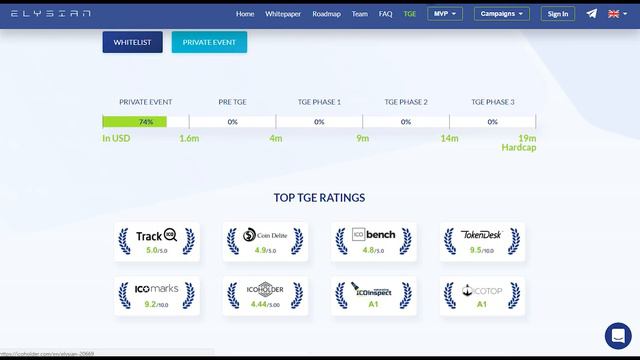This screenshot has height=360, width=640.
Task: Click the '19m Hardcap' label
Action: tap(519, 143)
